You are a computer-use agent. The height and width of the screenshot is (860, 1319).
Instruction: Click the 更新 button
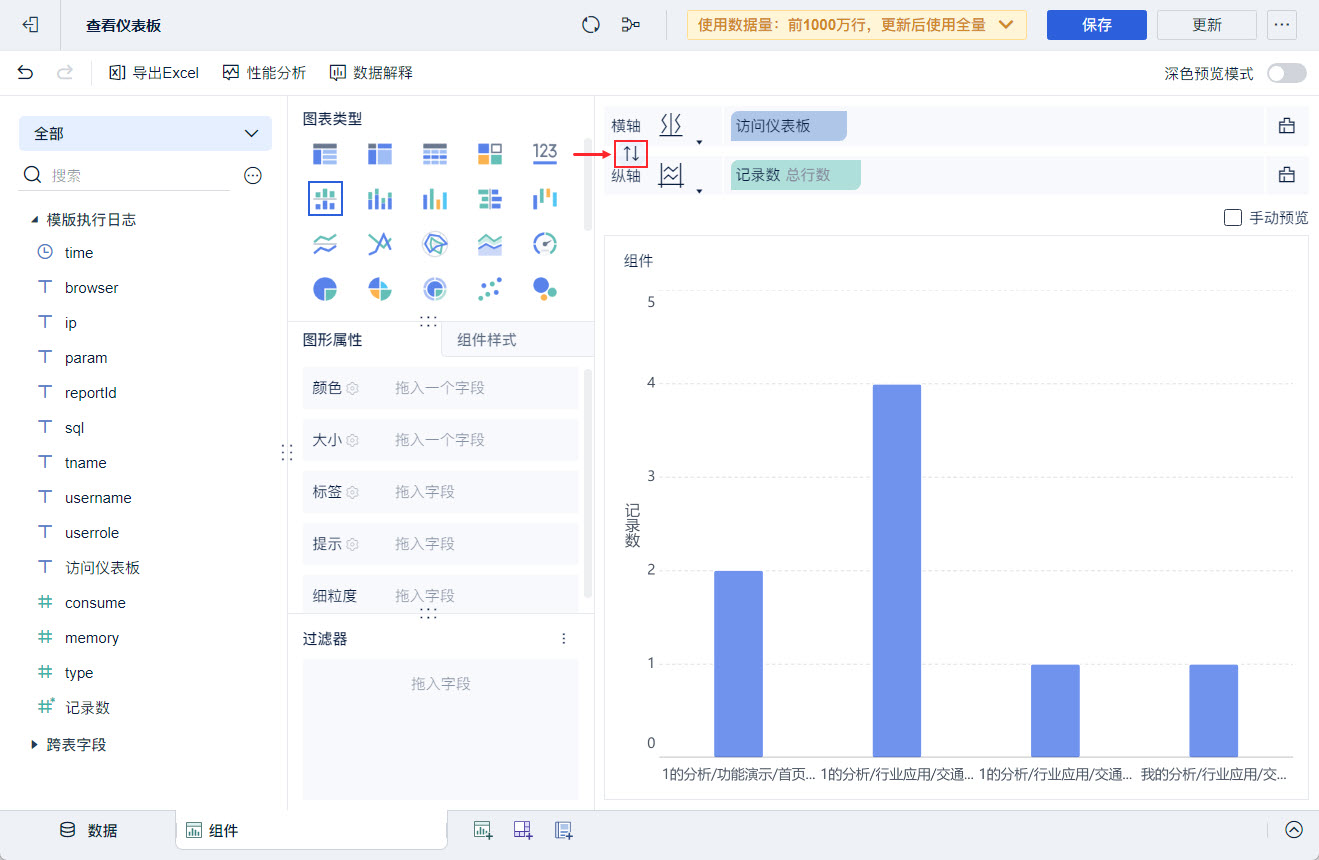[1207, 25]
